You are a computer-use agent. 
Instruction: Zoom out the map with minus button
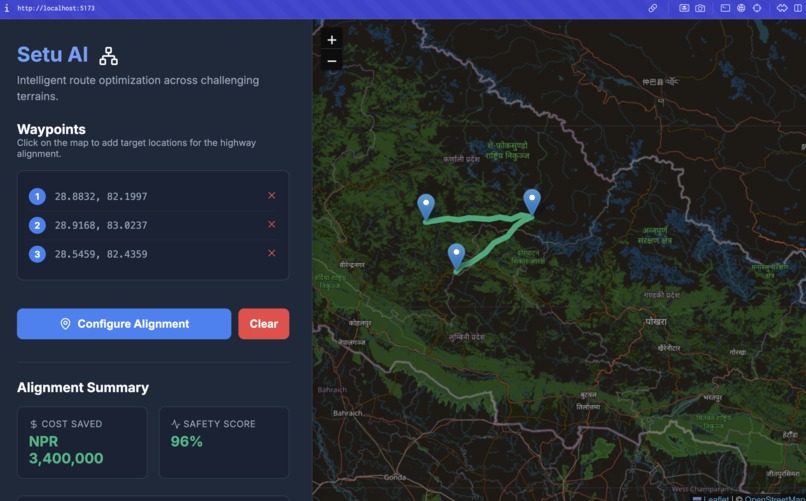pos(332,61)
